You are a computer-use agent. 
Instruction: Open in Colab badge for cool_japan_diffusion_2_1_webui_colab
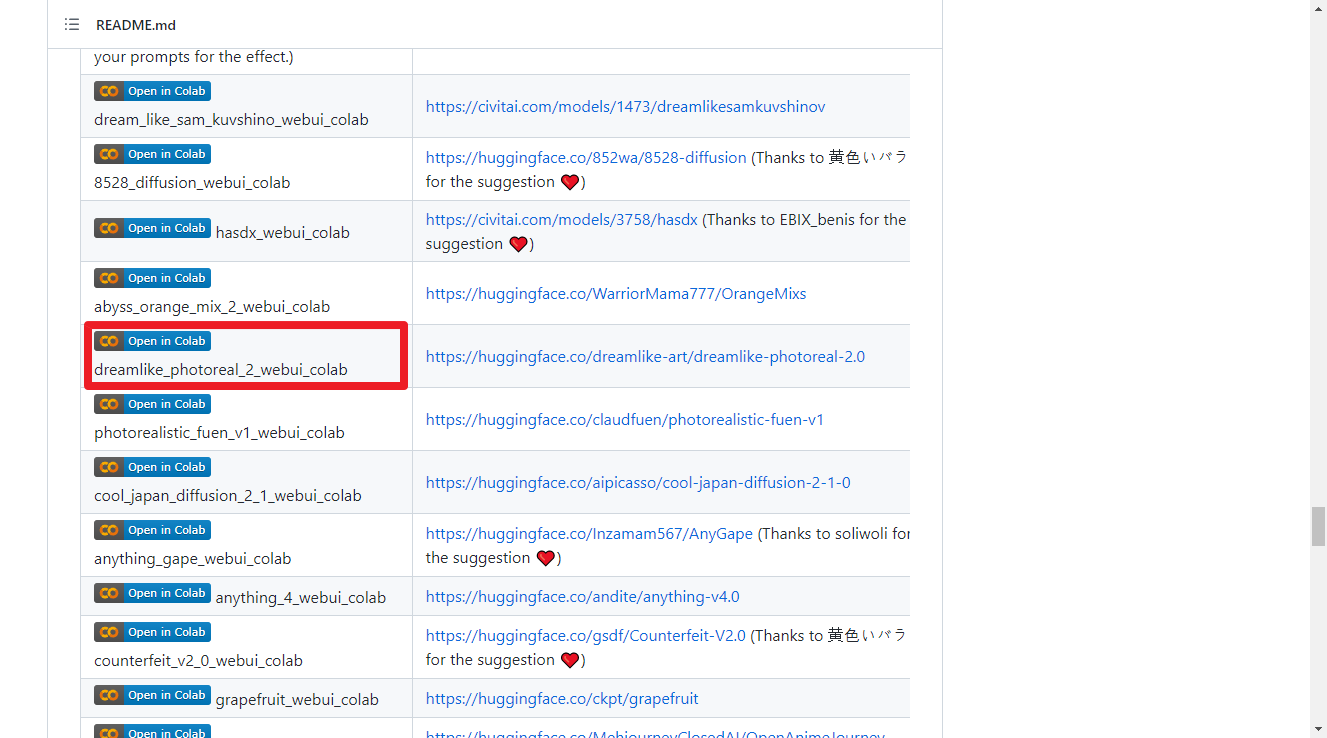click(152, 467)
